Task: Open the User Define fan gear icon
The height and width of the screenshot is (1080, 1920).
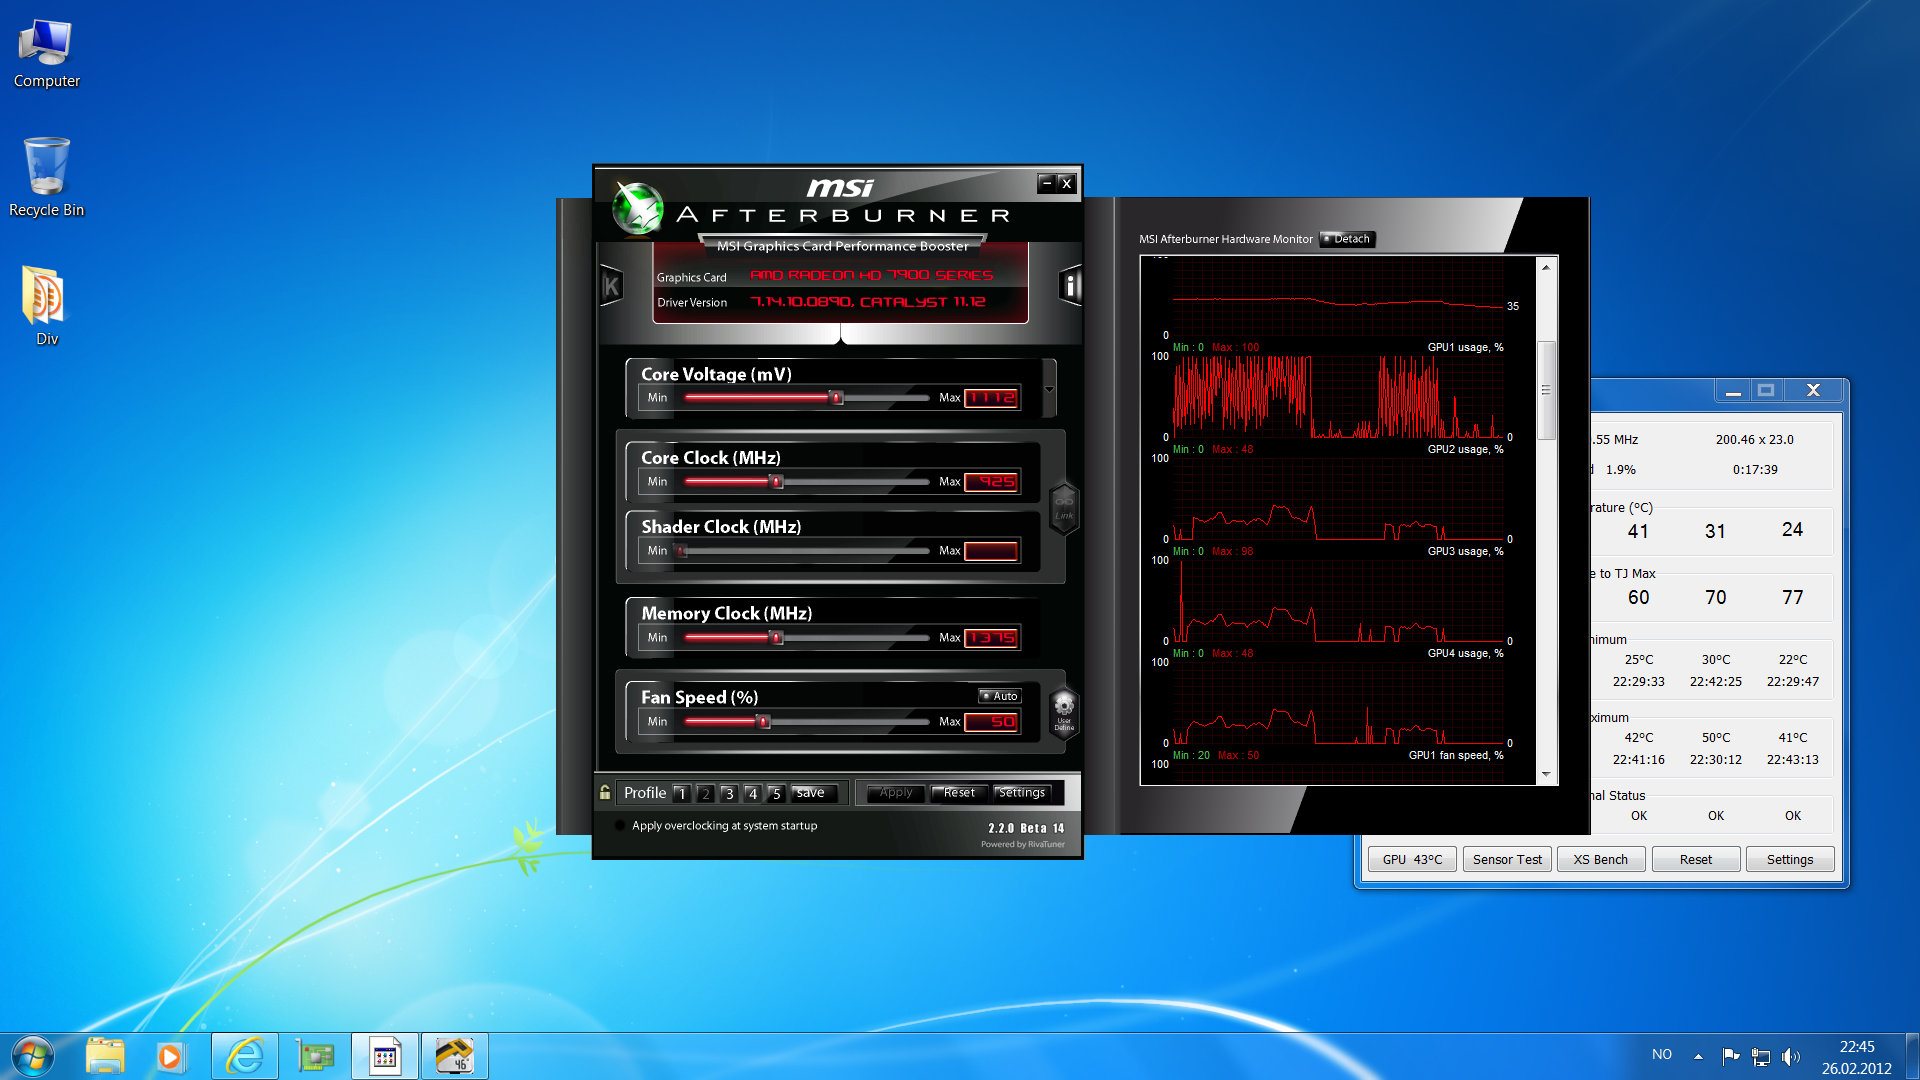Action: (x=1064, y=711)
